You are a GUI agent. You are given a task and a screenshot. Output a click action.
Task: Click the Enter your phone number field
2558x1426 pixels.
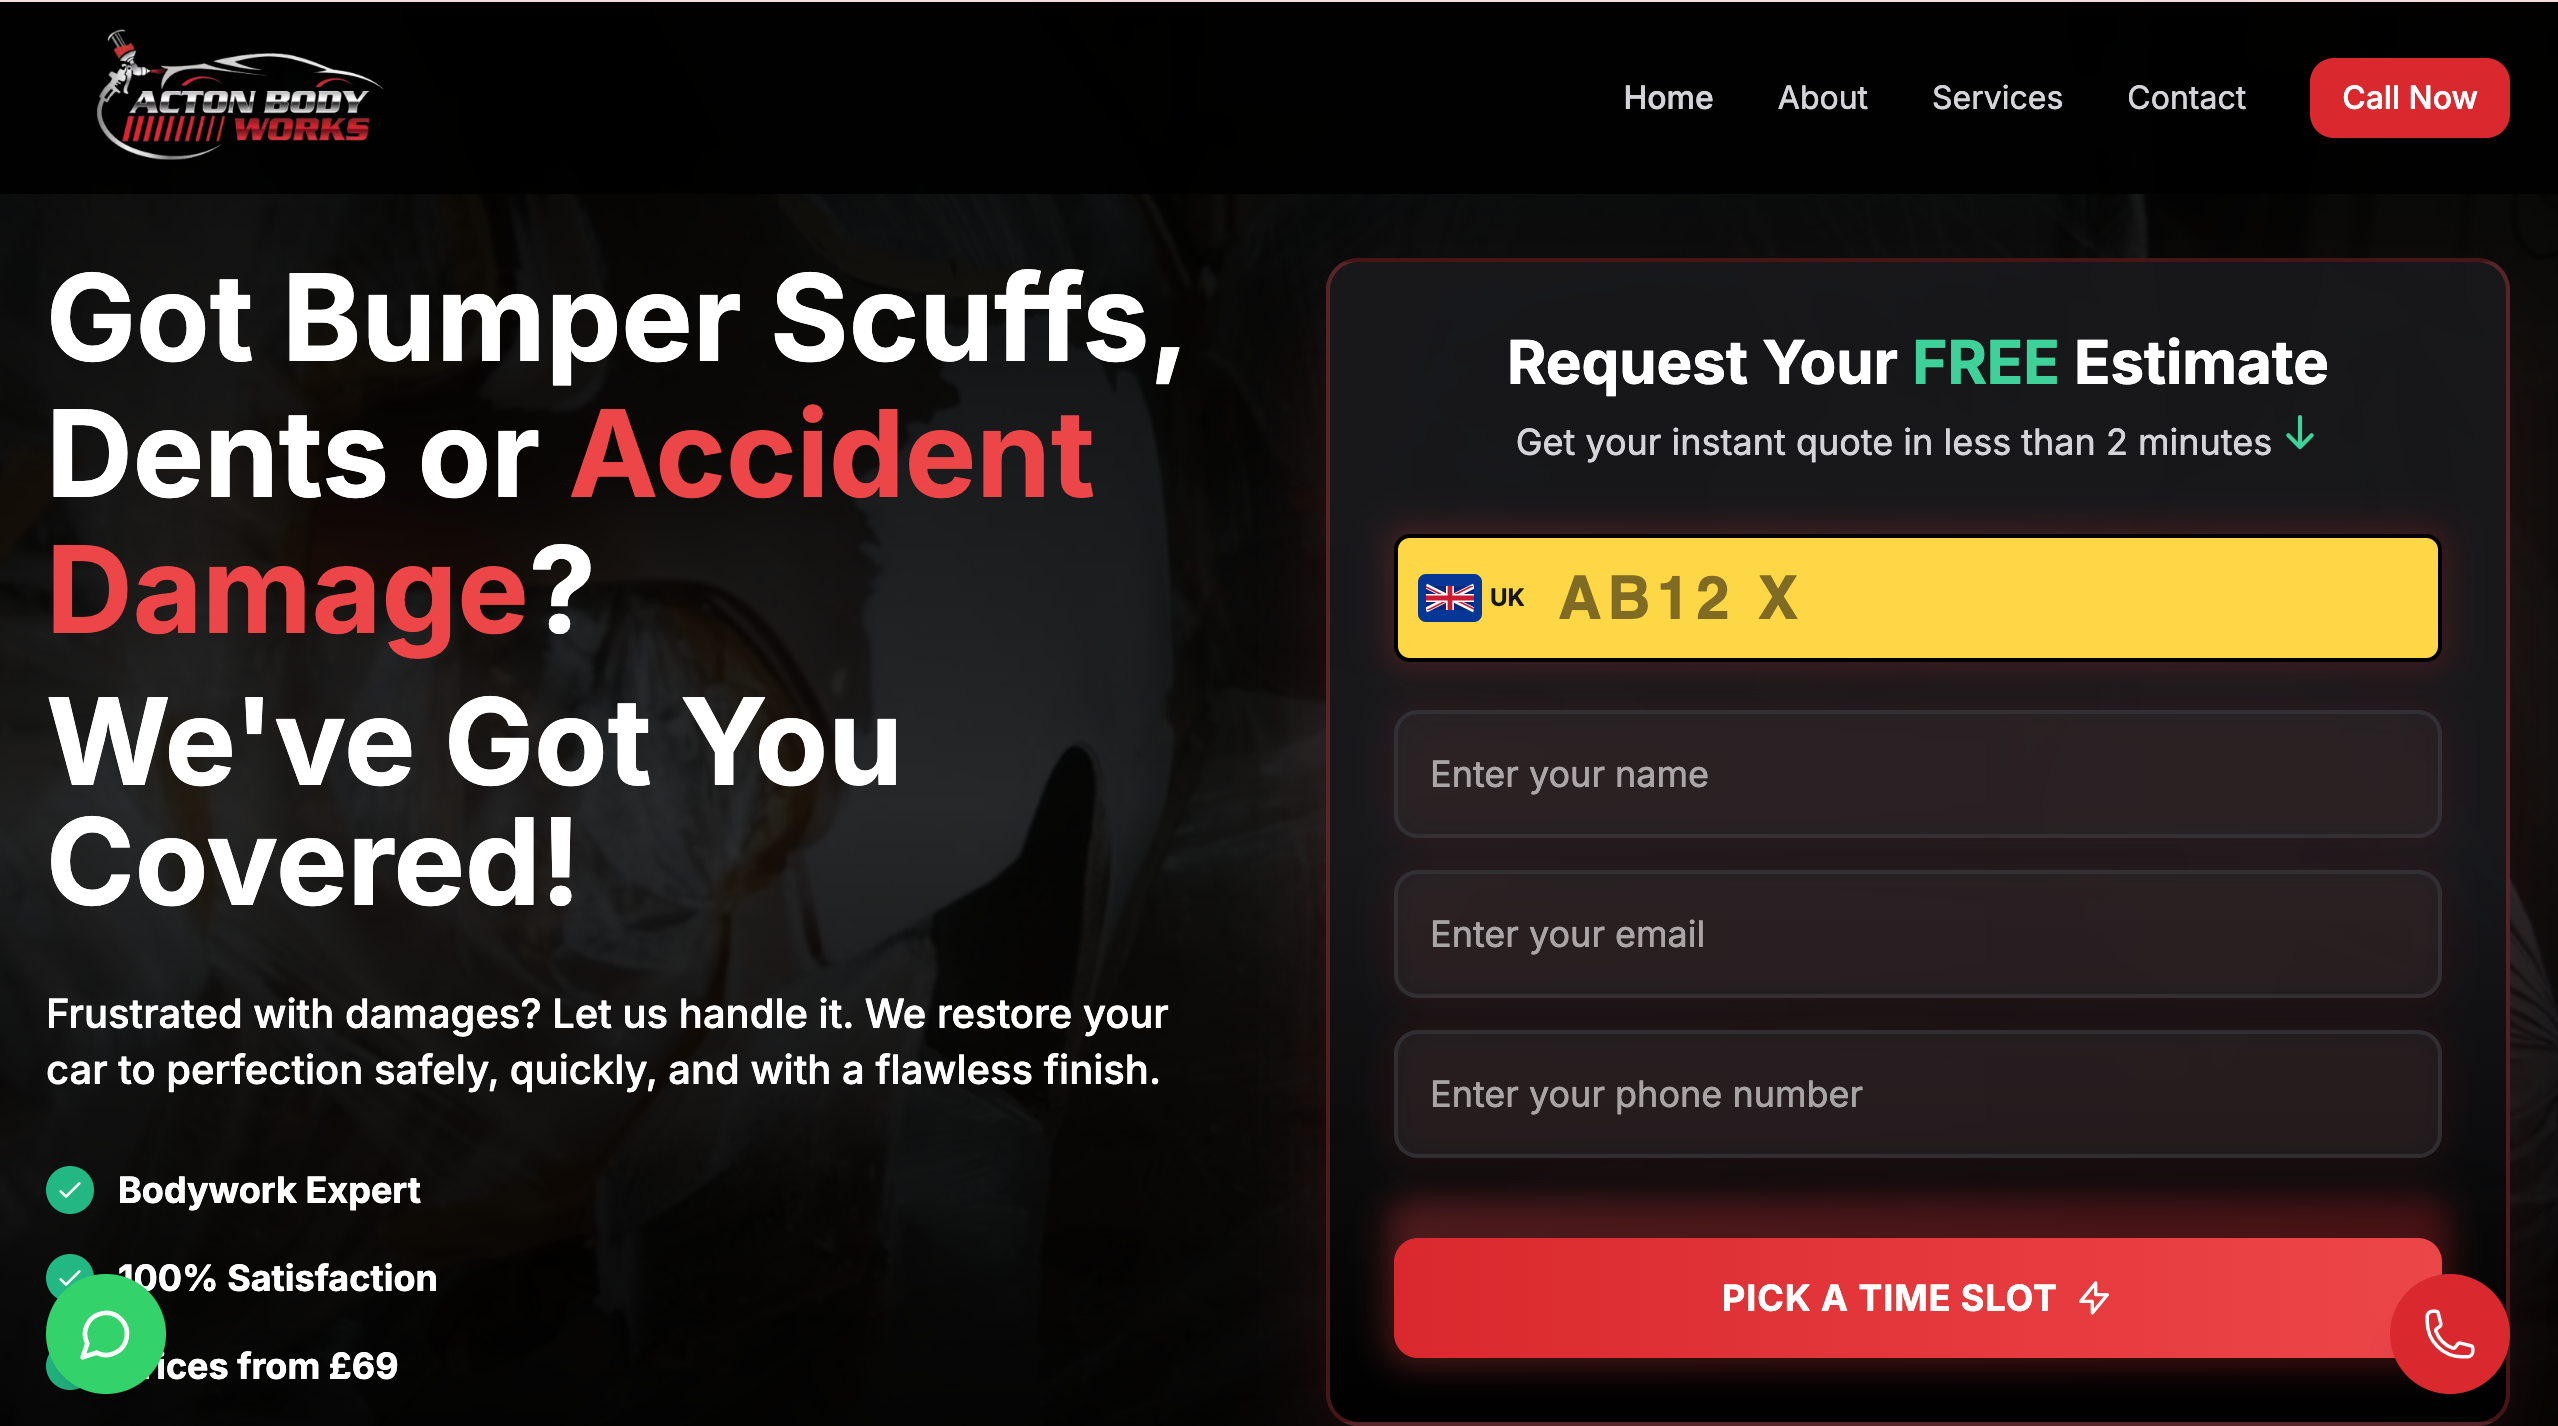(1917, 1094)
